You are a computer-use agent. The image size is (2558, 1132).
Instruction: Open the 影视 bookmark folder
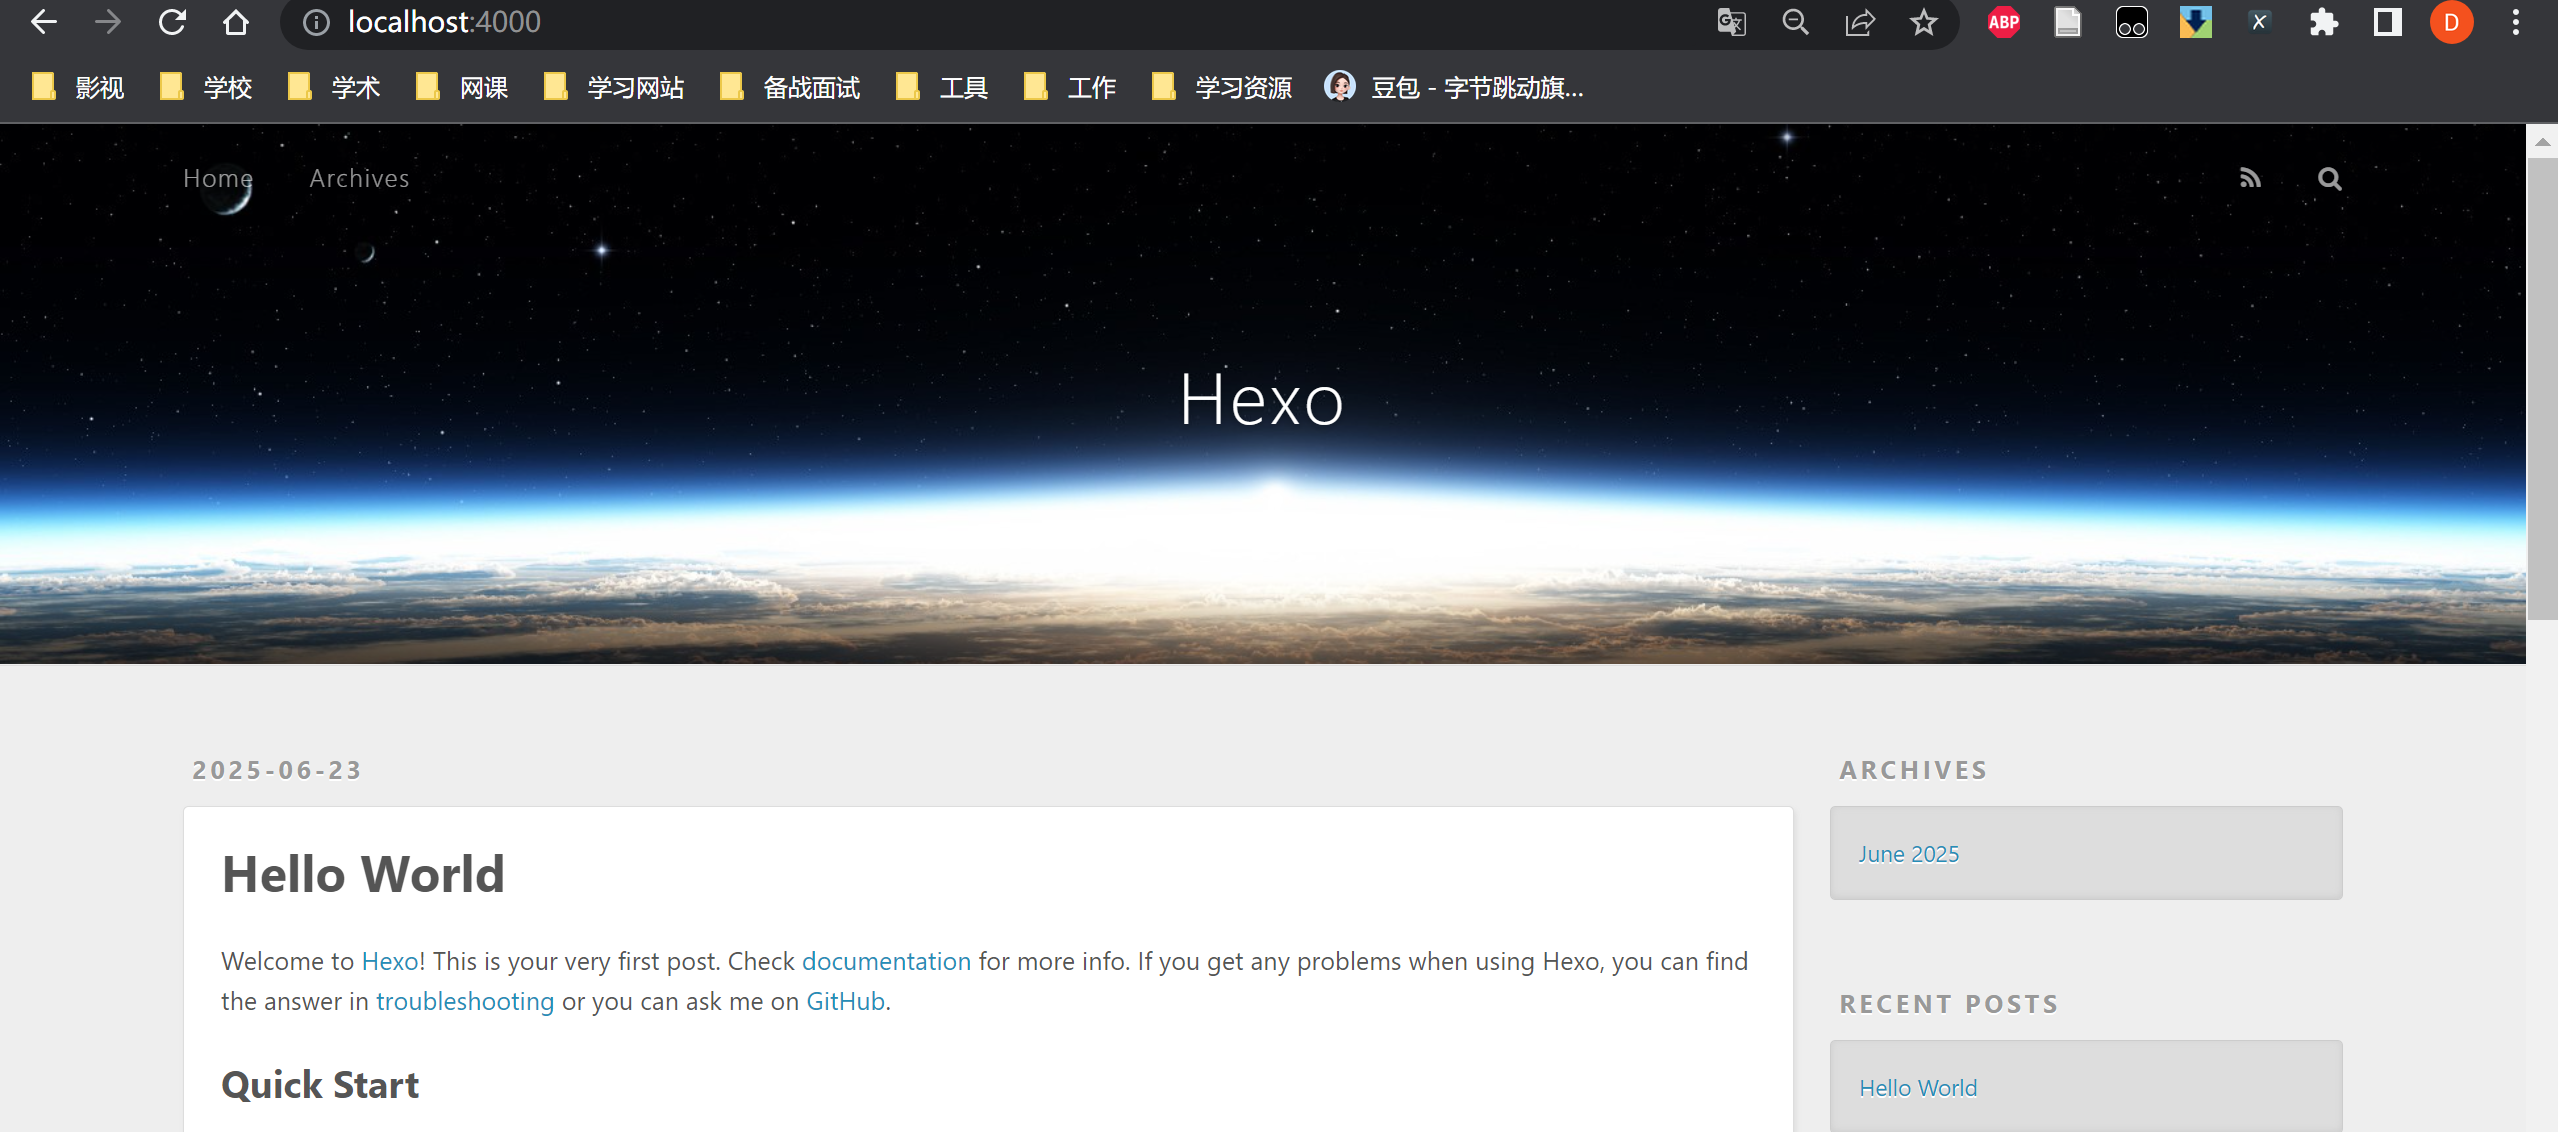coord(78,88)
